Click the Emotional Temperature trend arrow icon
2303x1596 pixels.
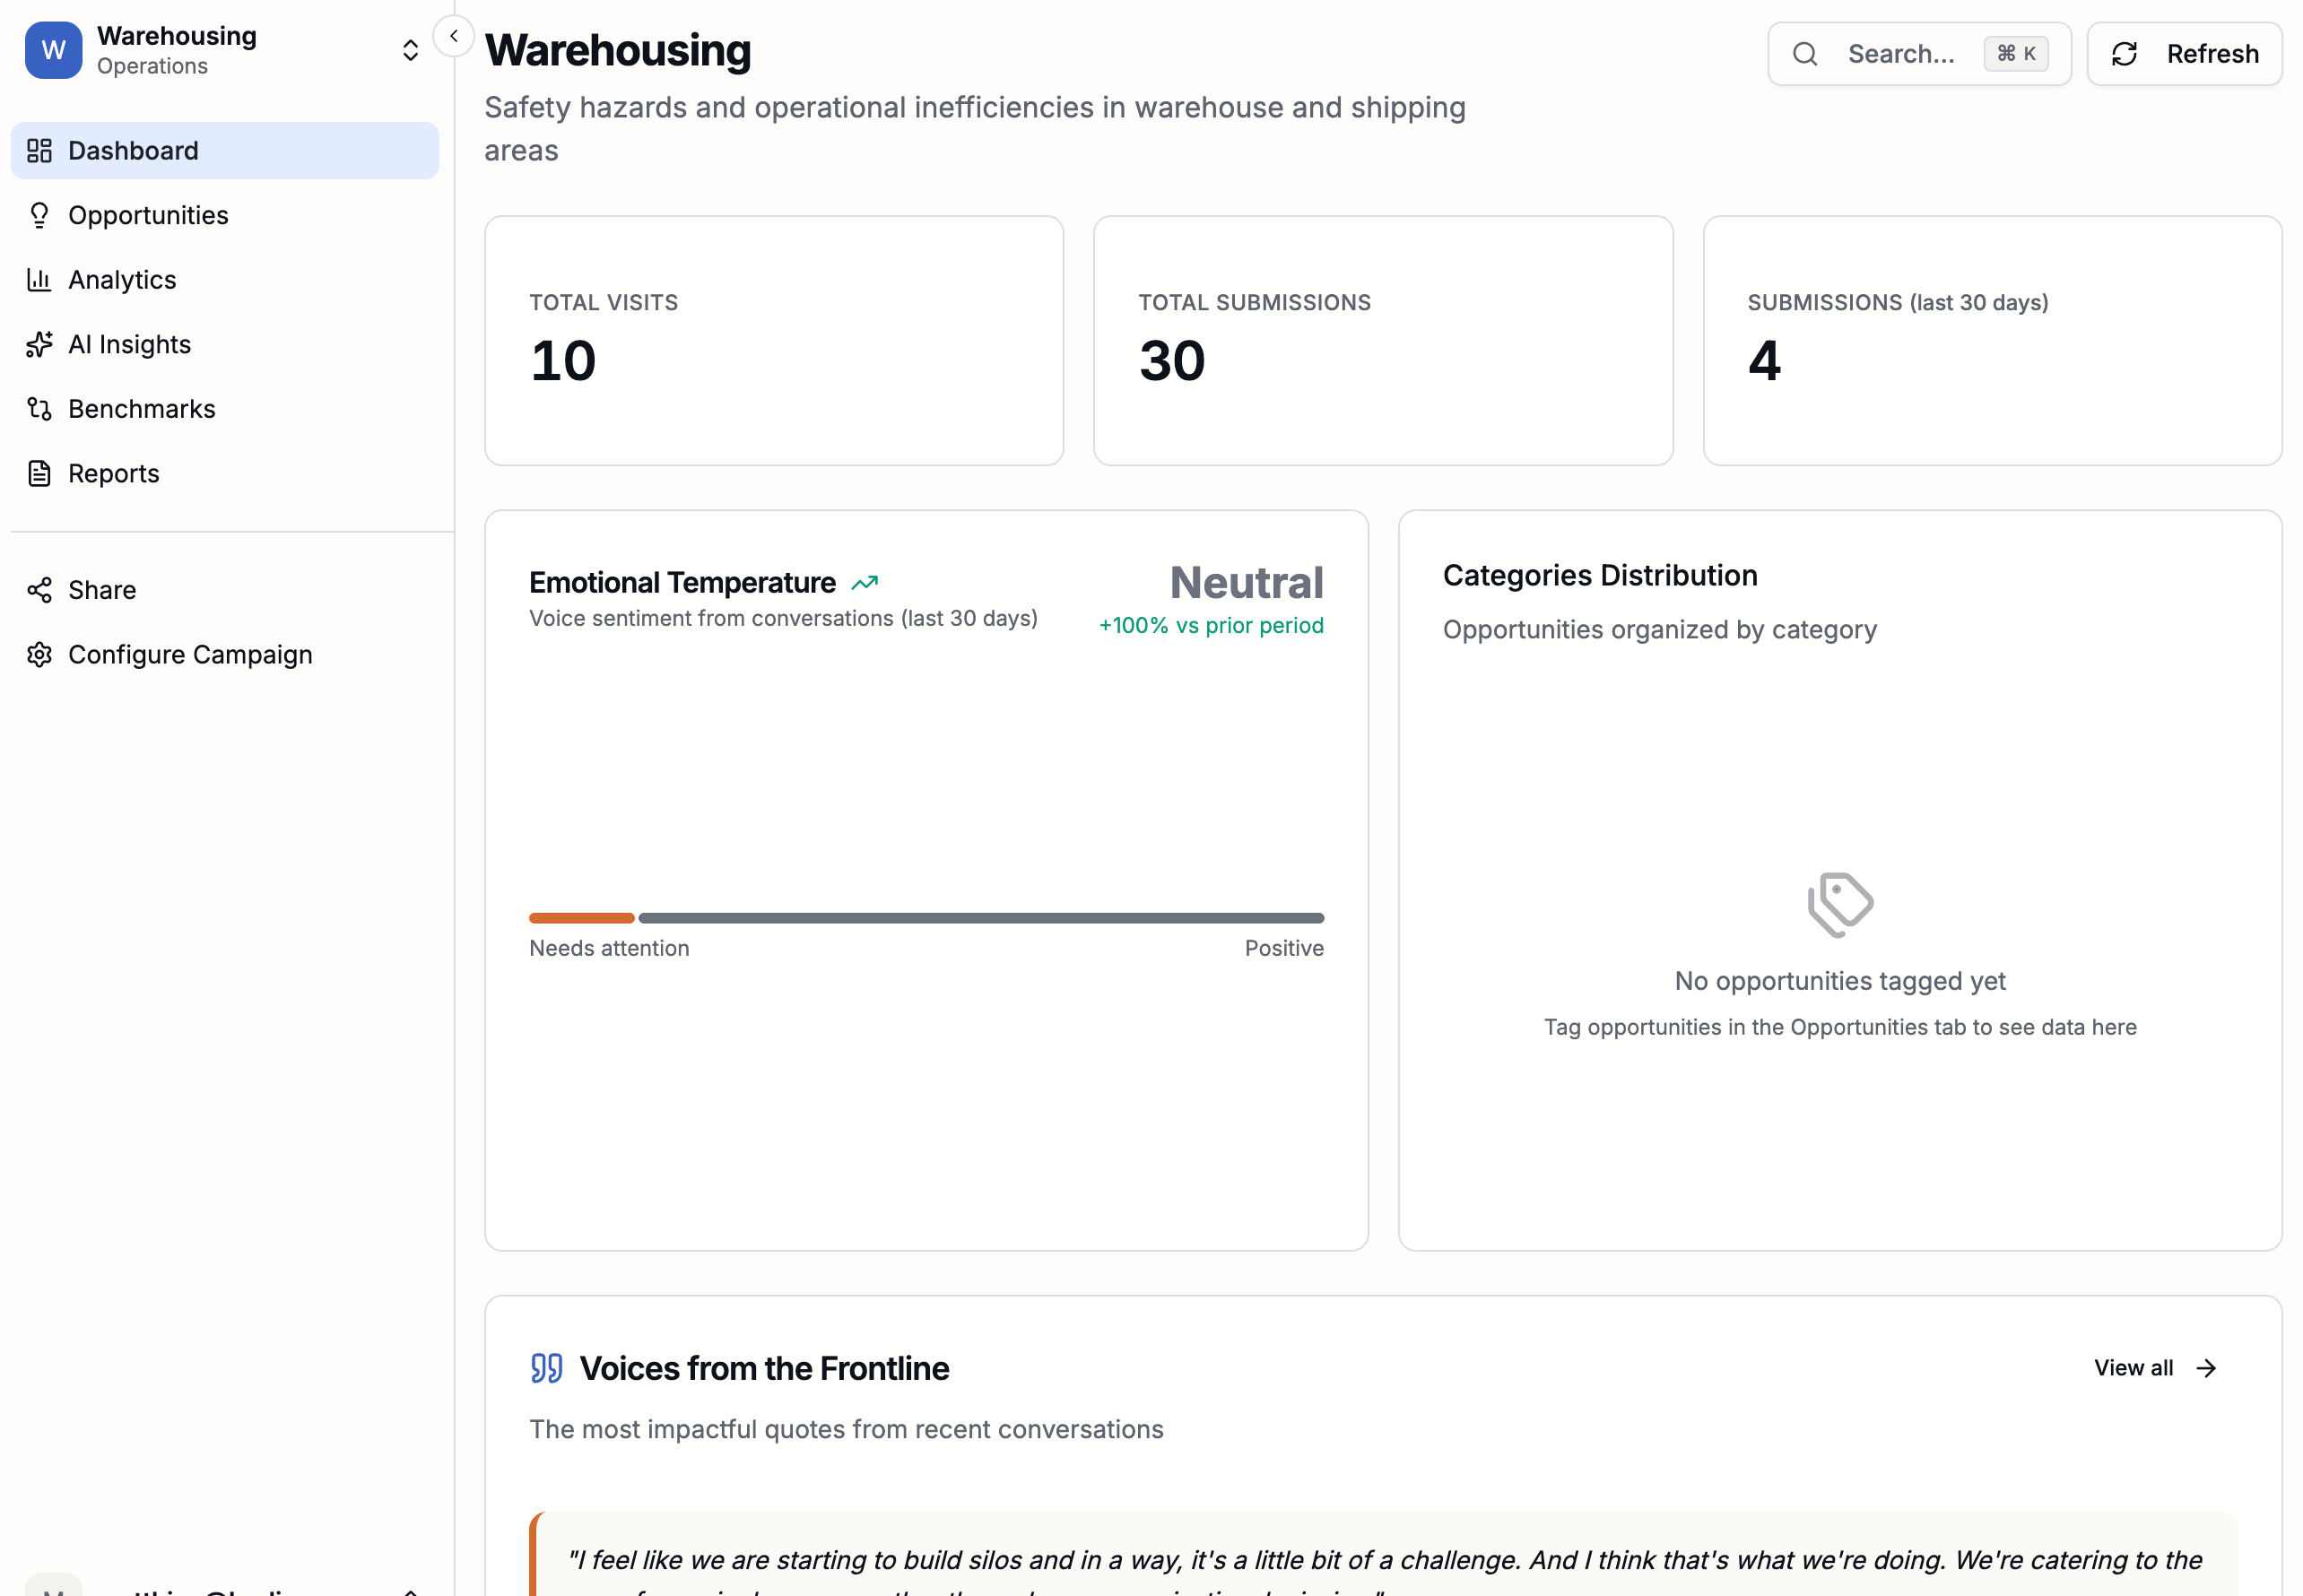[x=864, y=583]
